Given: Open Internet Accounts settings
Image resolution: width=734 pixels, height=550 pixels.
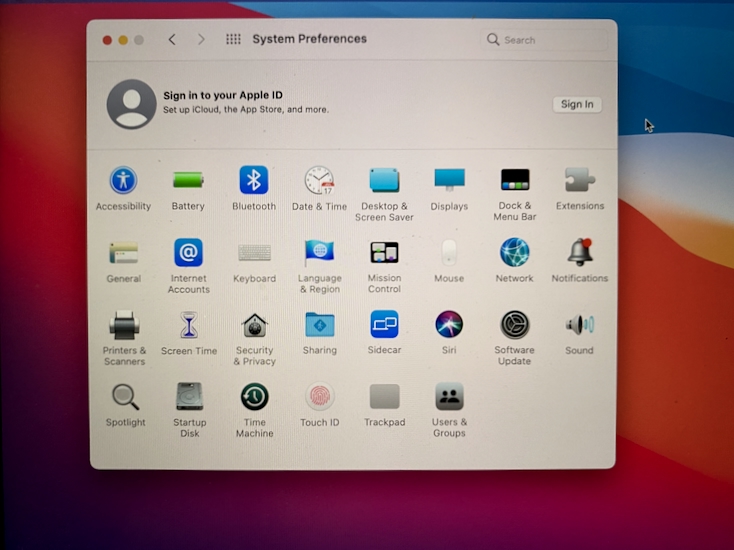Looking at the screenshot, I should [188, 253].
